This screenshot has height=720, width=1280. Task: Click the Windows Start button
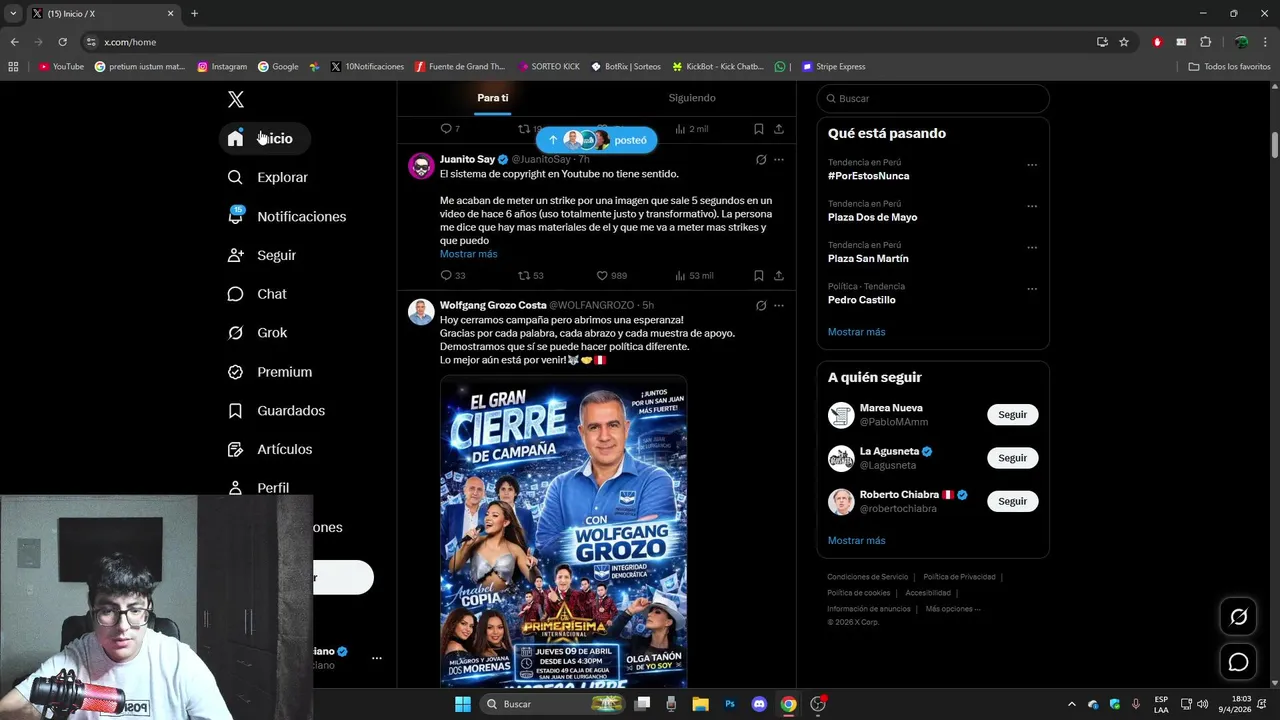(x=463, y=704)
